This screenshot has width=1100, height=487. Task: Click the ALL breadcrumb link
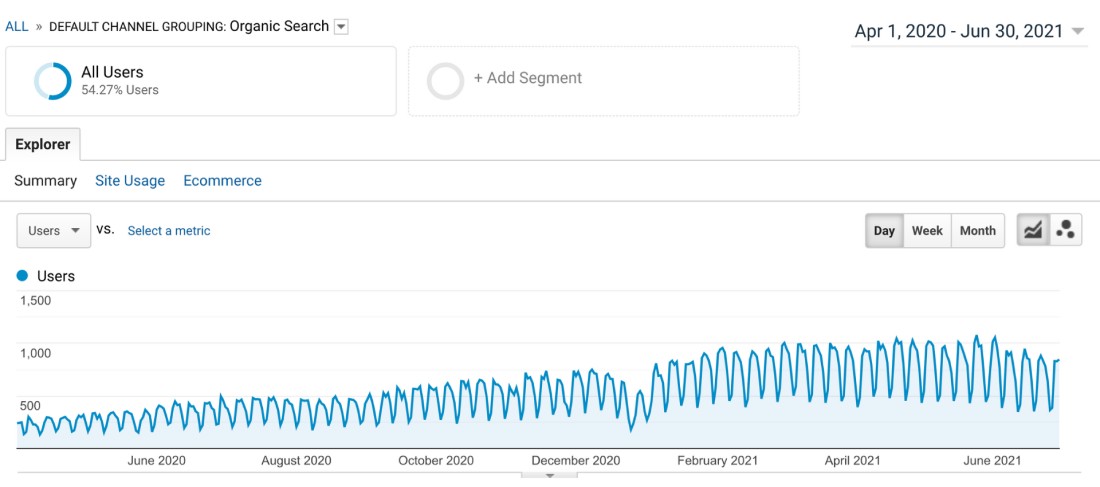17,27
